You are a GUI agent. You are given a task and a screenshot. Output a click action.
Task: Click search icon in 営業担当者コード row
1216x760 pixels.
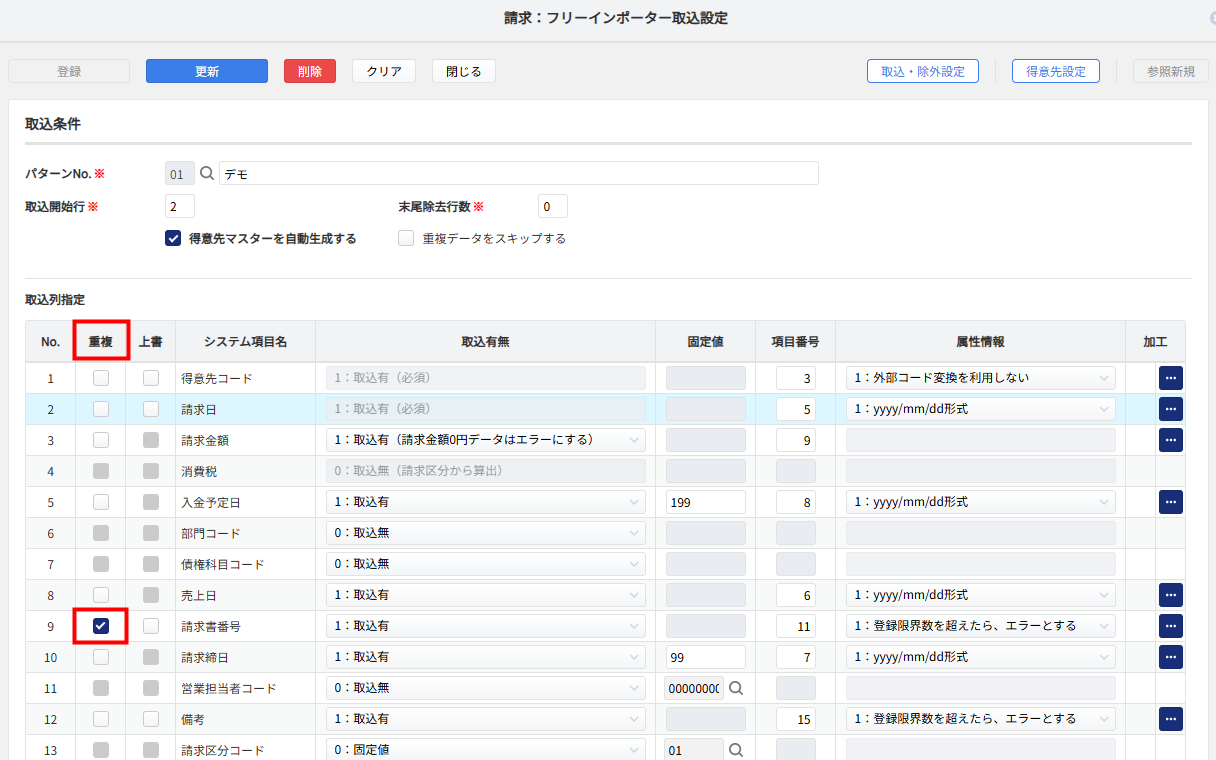tap(736, 688)
